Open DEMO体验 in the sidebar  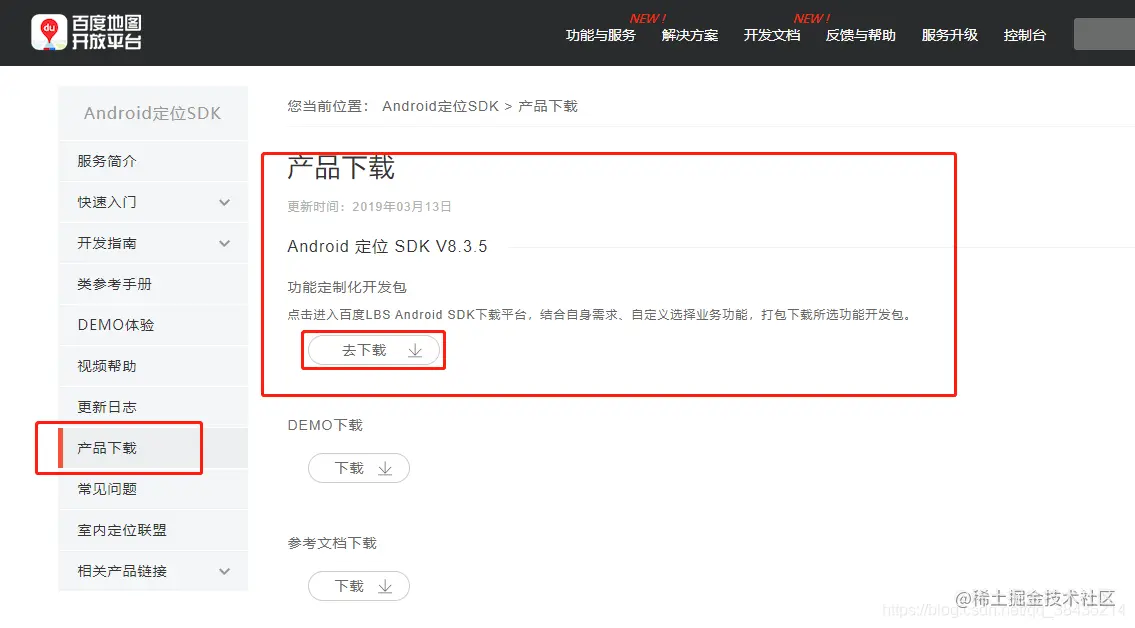tap(153, 326)
